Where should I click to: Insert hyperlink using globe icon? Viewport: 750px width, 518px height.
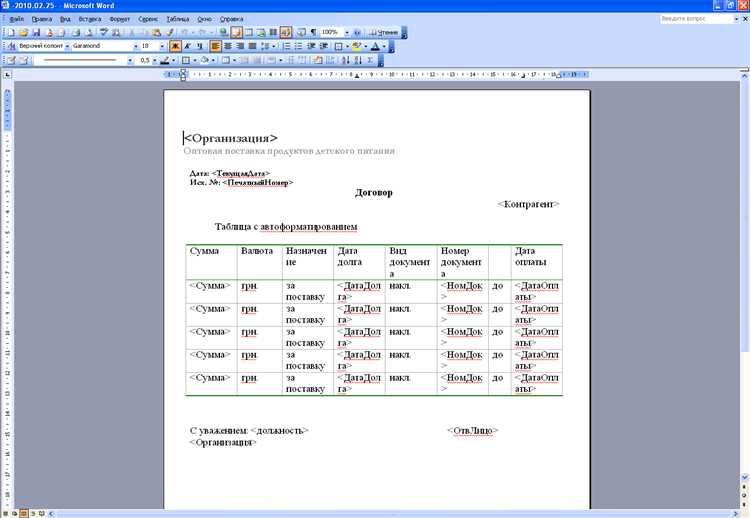(223, 33)
